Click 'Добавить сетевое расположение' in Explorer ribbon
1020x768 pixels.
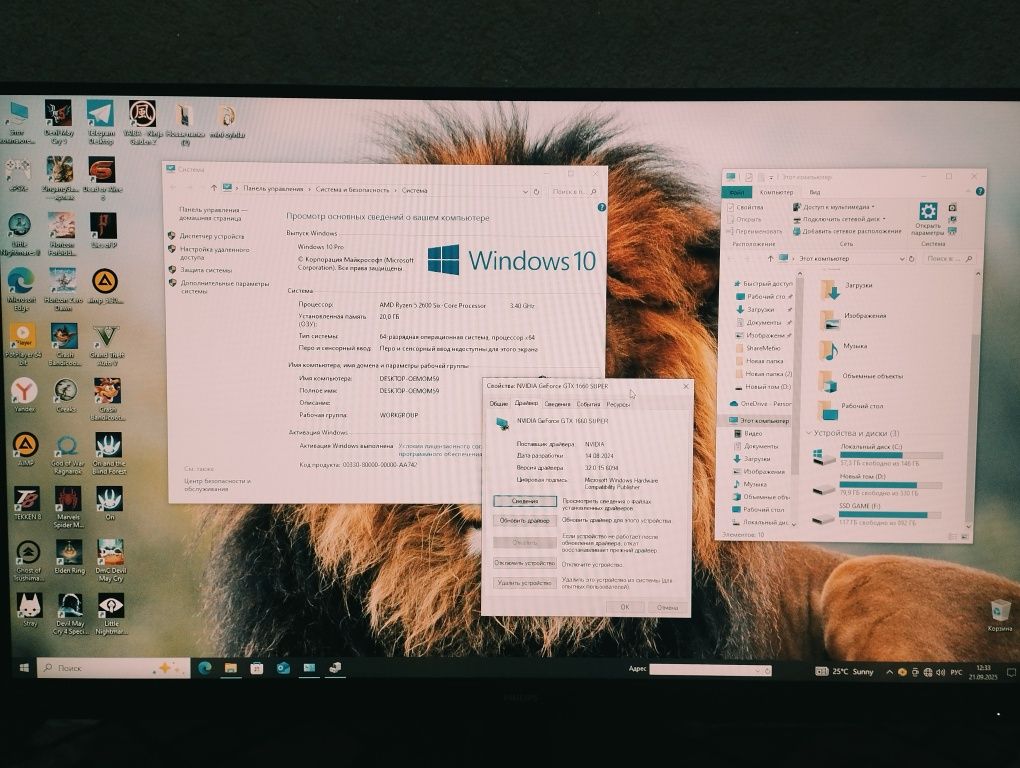(848, 231)
